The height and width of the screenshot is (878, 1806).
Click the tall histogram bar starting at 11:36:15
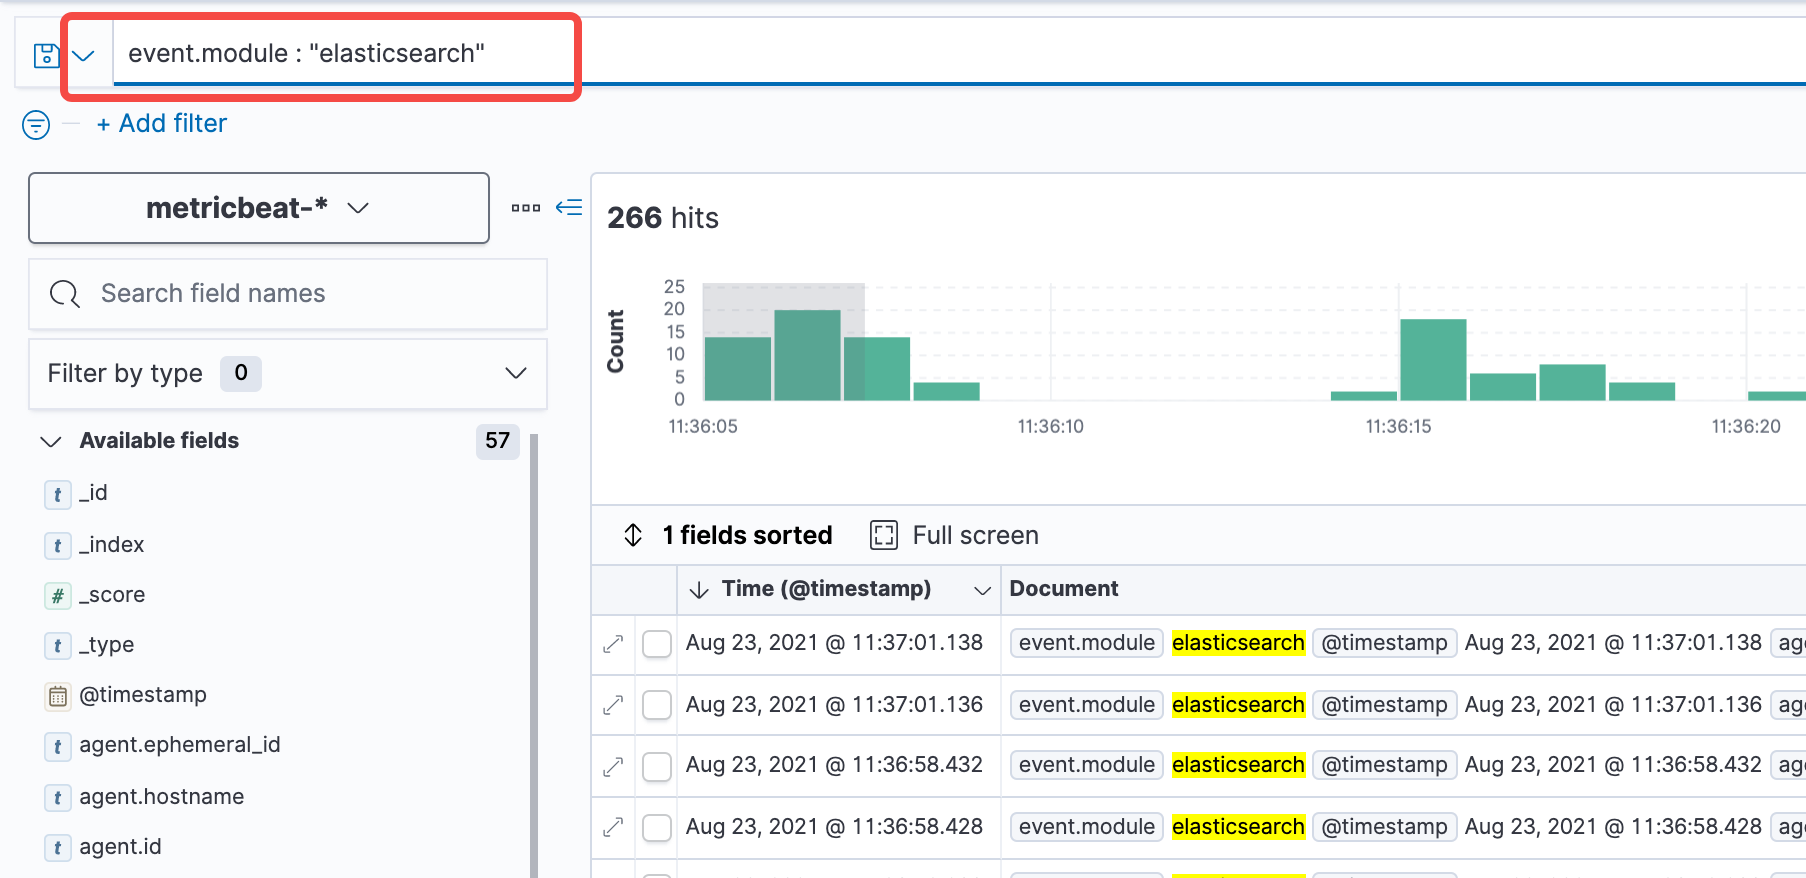click(x=1433, y=360)
